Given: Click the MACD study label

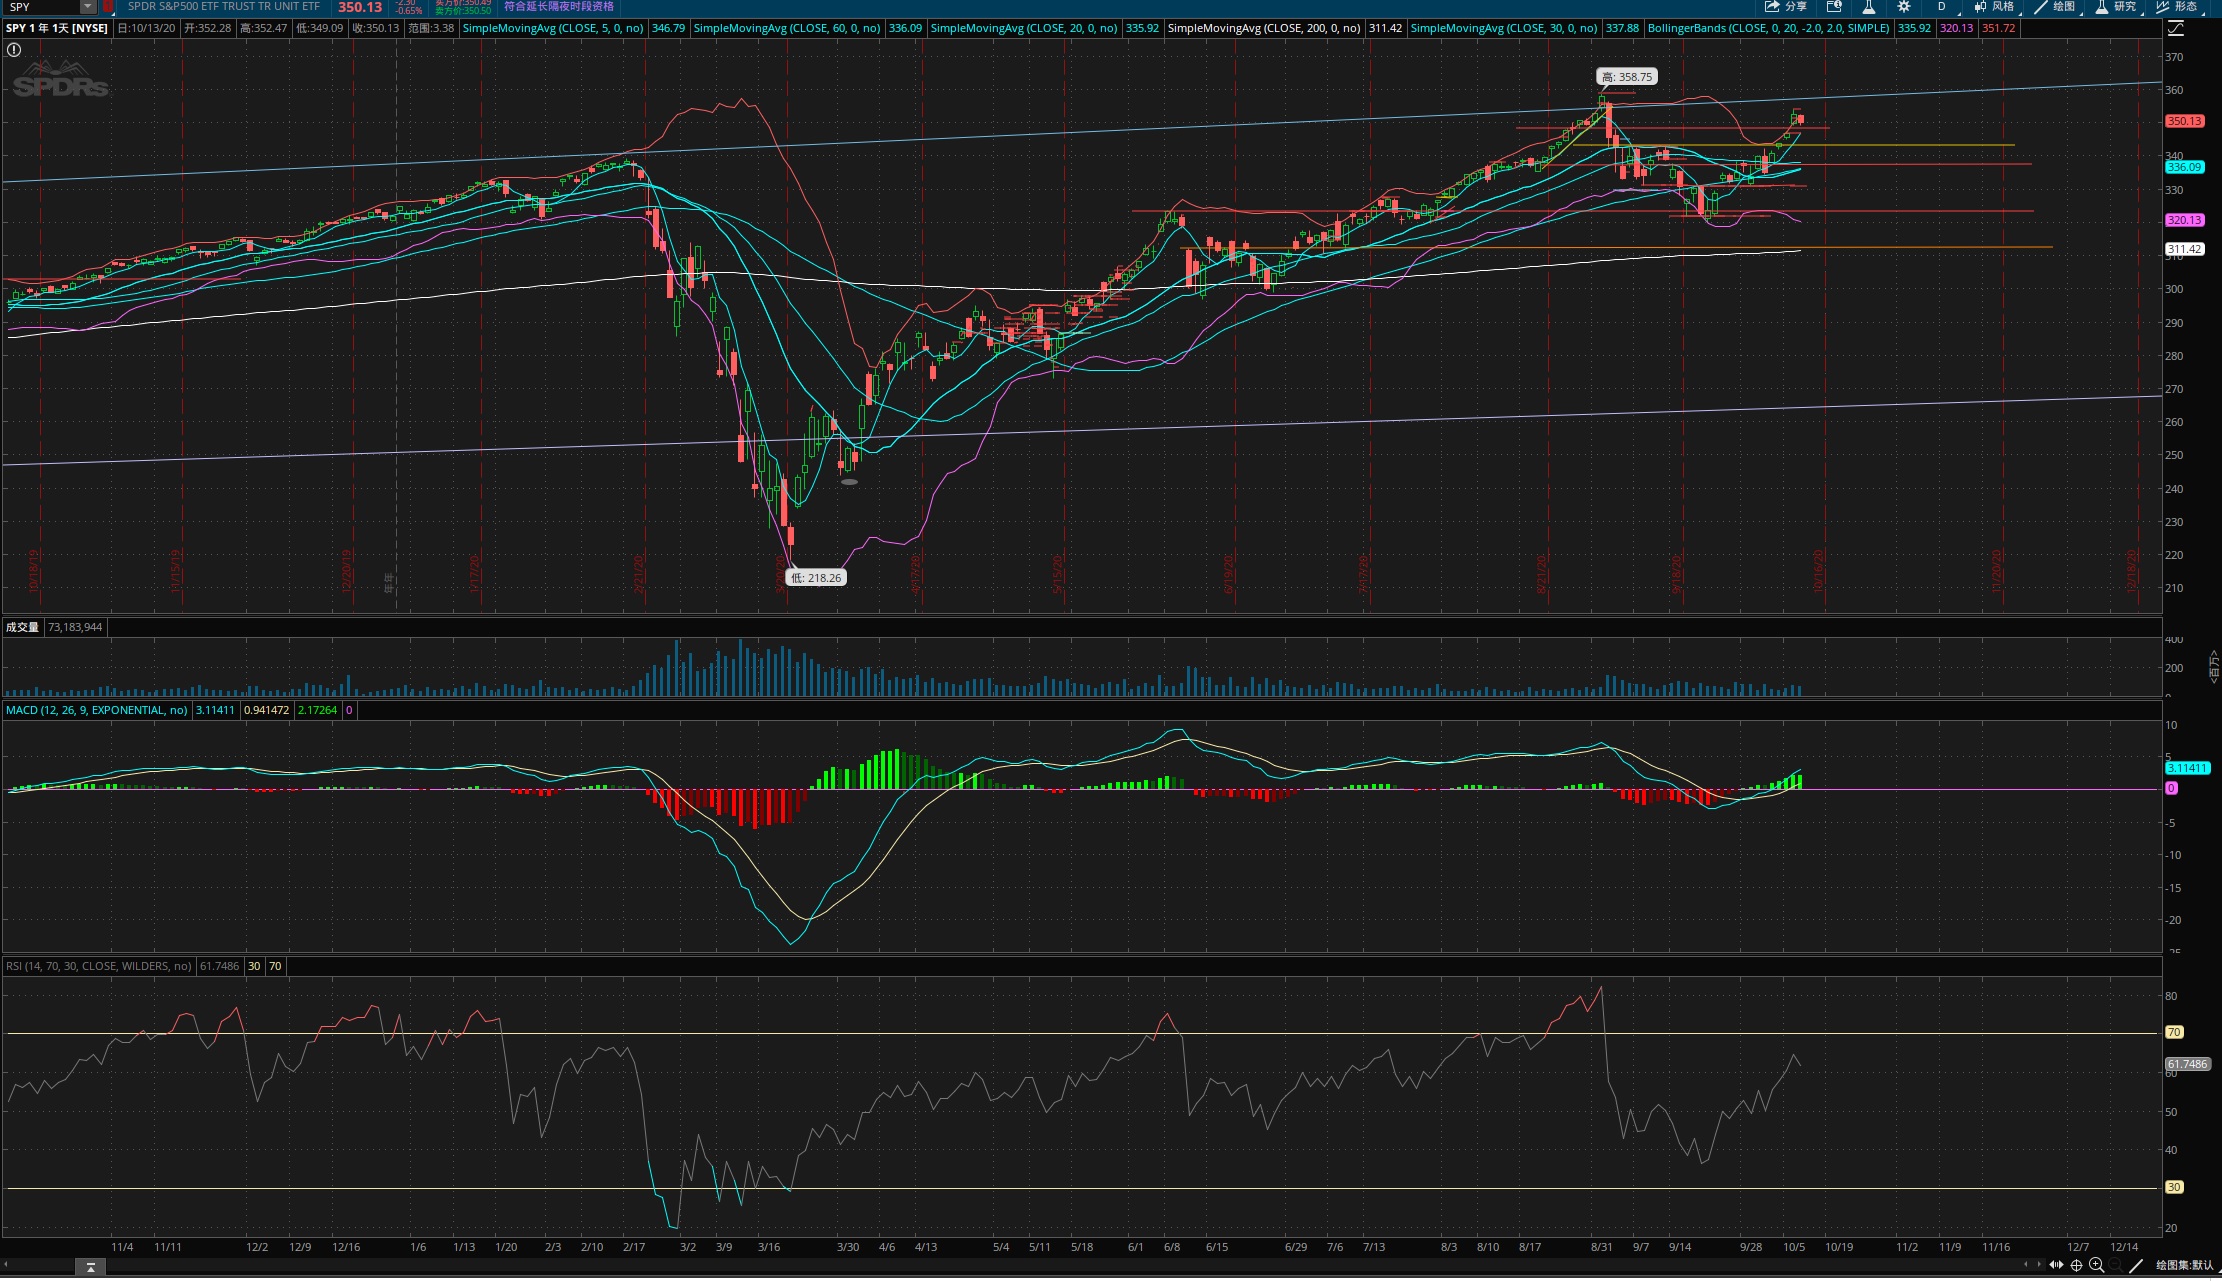Looking at the screenshot, I should point(97,710).
